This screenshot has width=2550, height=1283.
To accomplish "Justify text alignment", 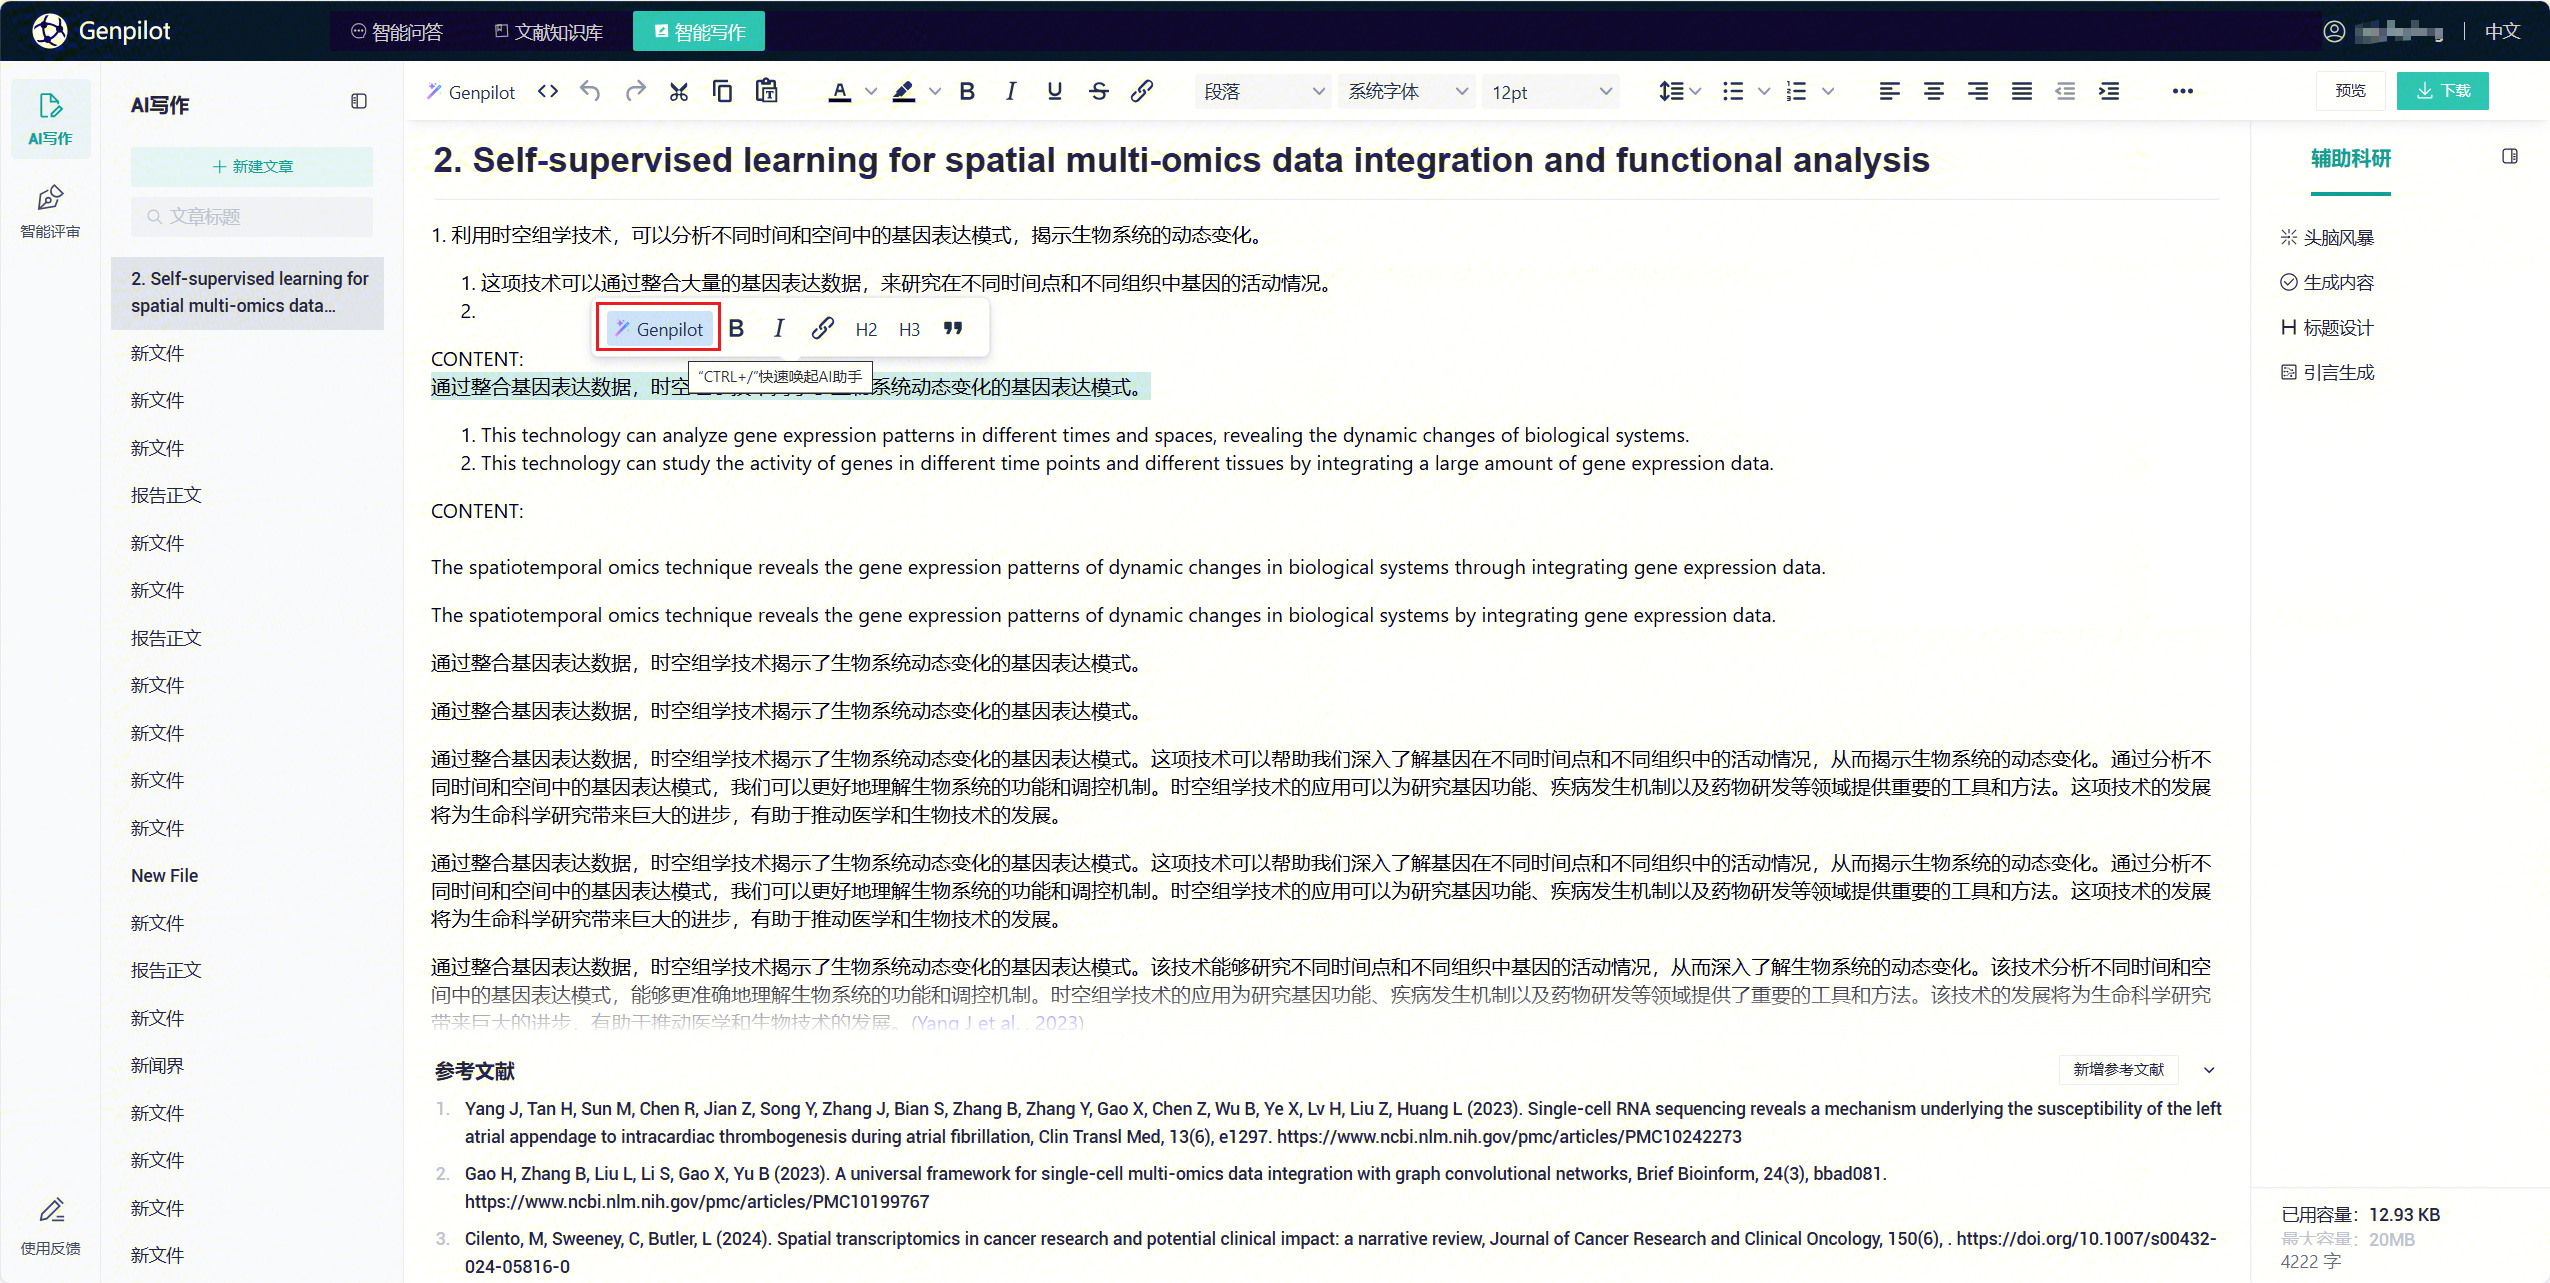I will point(2021,92).
